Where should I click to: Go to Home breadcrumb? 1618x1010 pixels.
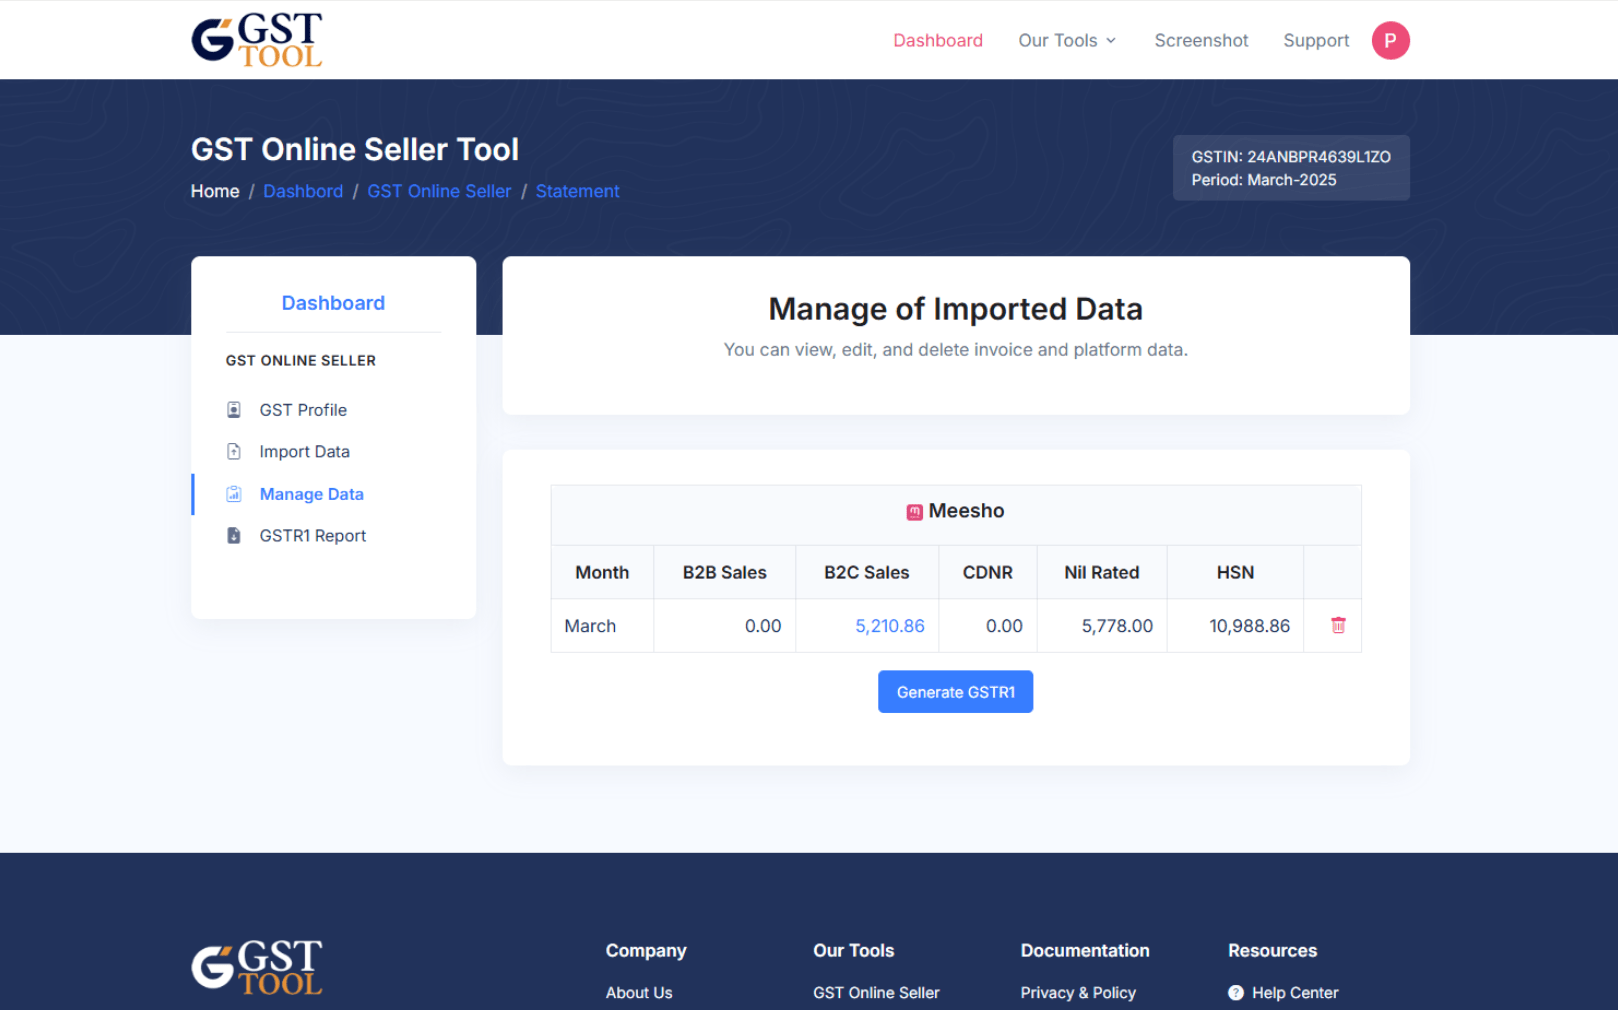point(215,191)
